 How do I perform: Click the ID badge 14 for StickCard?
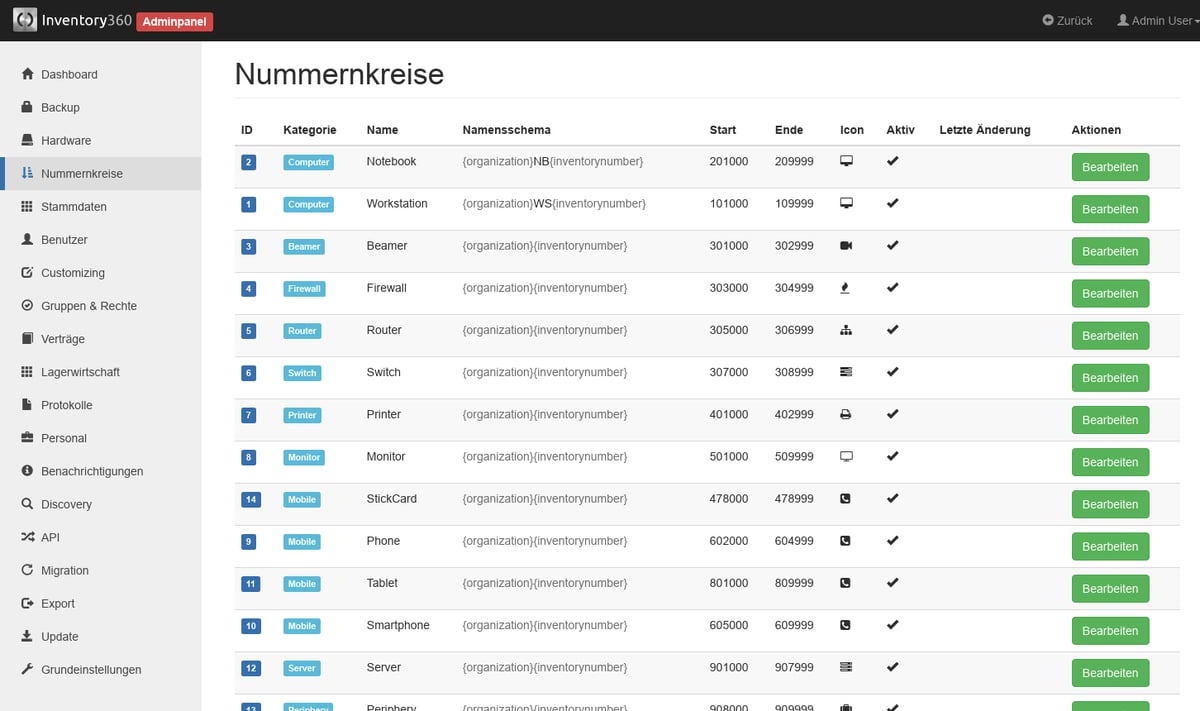(250, 499)
